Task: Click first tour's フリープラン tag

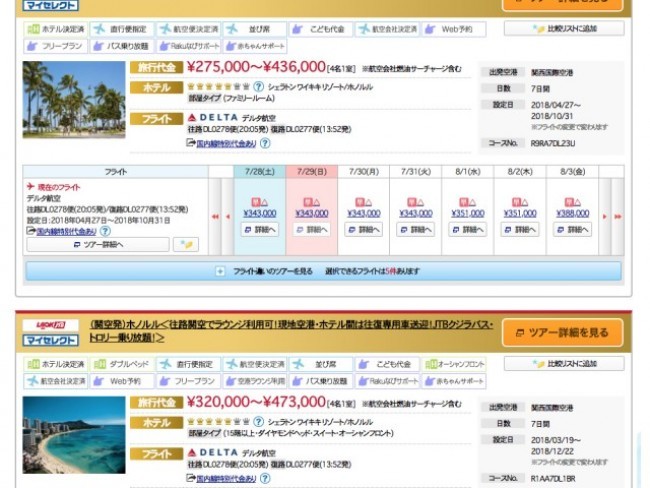Action: (56, 46)
